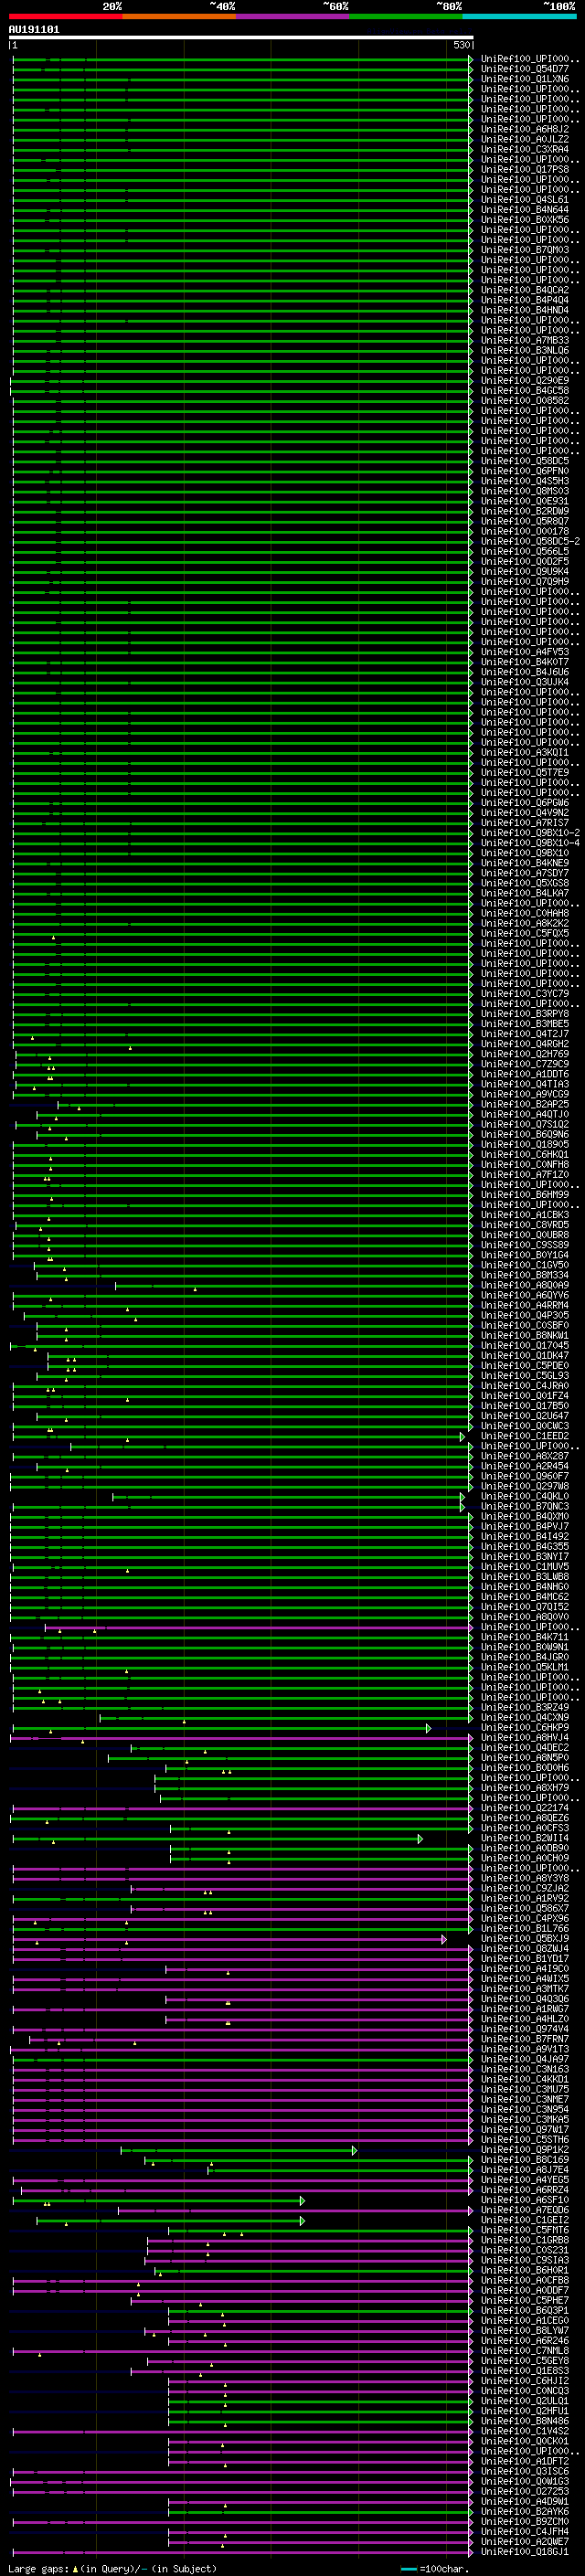Screen dimensions: 585x2576
Task: Select row UniRef100_Q4V9N2
Action: pyautogui.click(x=525, y=813)
